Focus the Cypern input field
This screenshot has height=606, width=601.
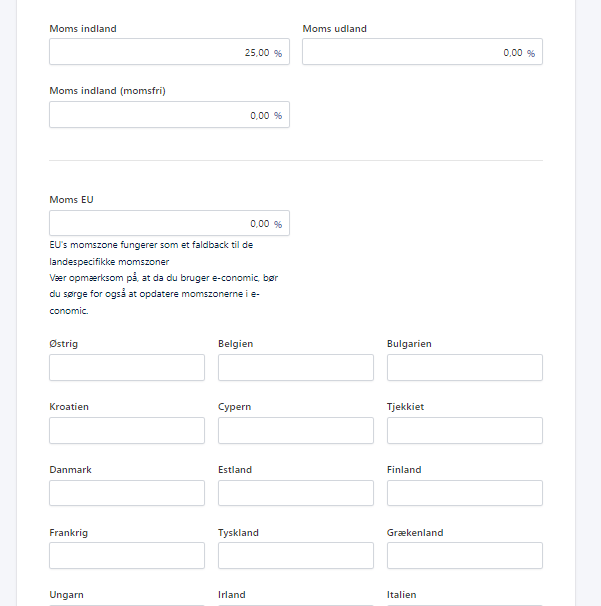click(x=296, y=431)
